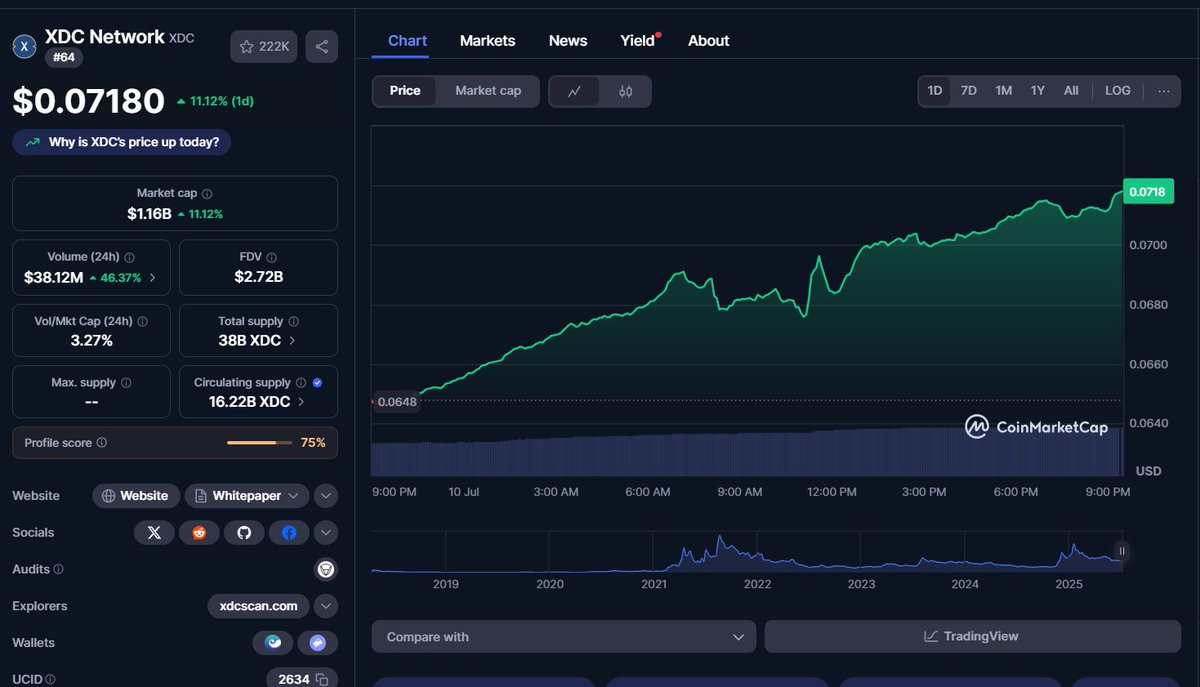
Task: Toggle LOG scale on chart
Action: pyautogui.click(x=1118, y=91)
